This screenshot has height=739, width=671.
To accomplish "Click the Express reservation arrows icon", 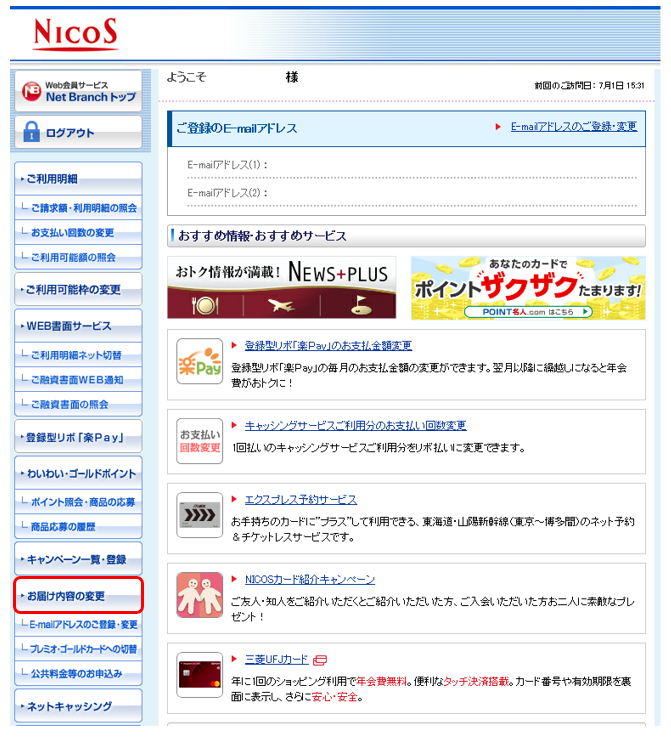I will coord(199,515).
